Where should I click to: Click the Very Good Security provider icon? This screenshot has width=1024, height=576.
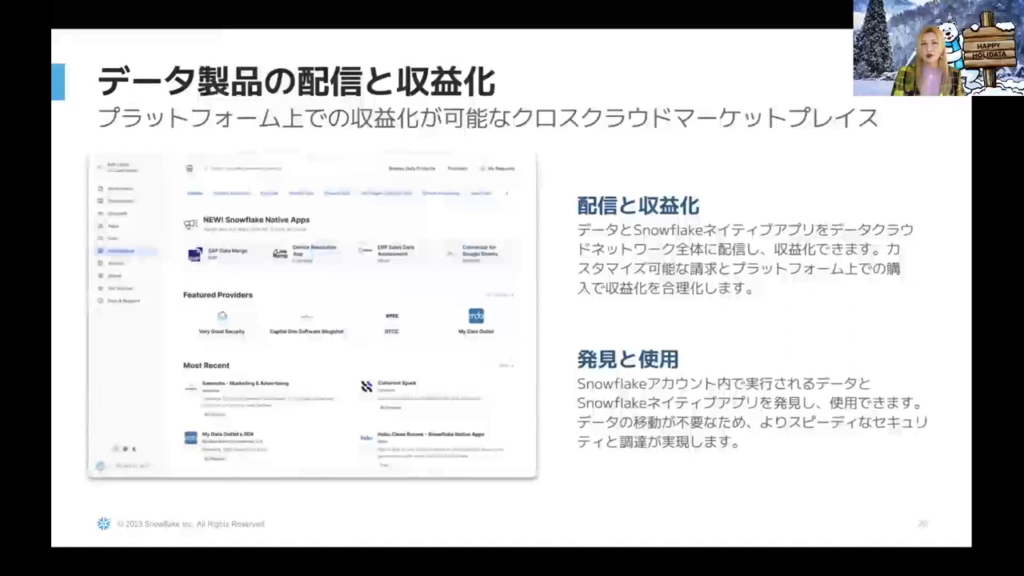(221, 316)
